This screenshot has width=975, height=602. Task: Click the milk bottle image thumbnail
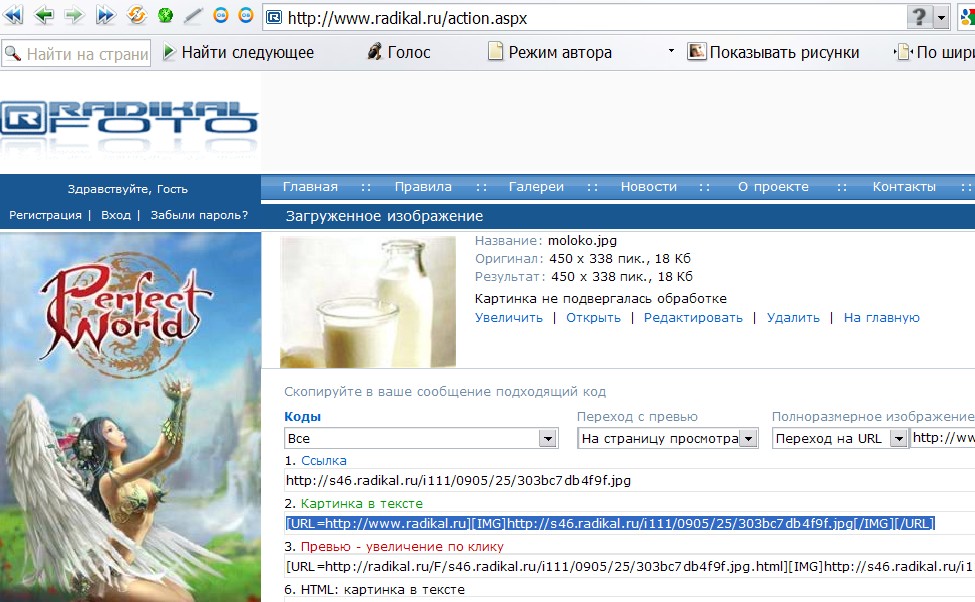(368, 302)
